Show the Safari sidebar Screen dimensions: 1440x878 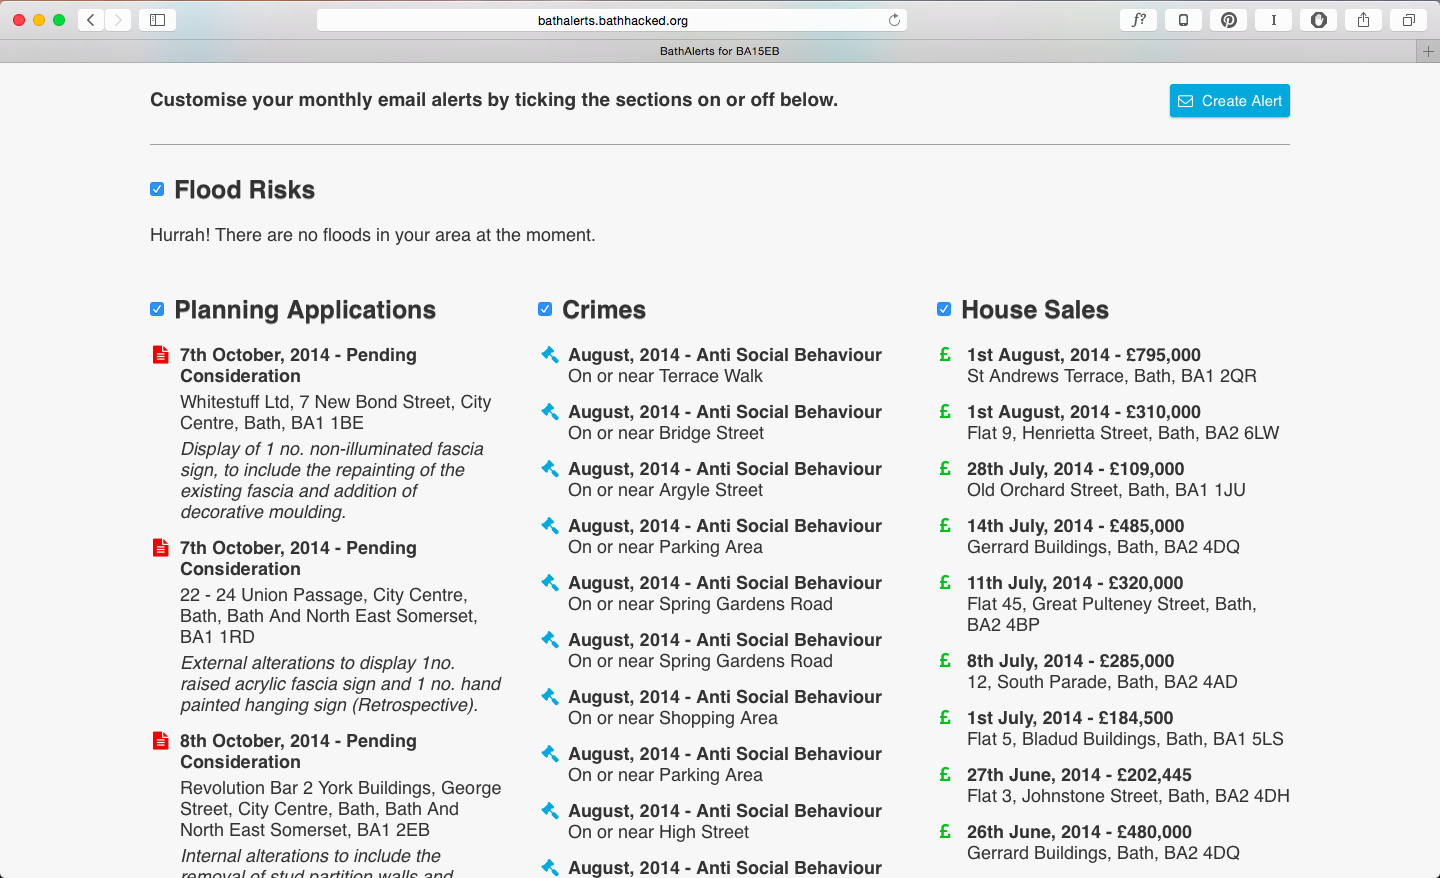pos(157,20)
